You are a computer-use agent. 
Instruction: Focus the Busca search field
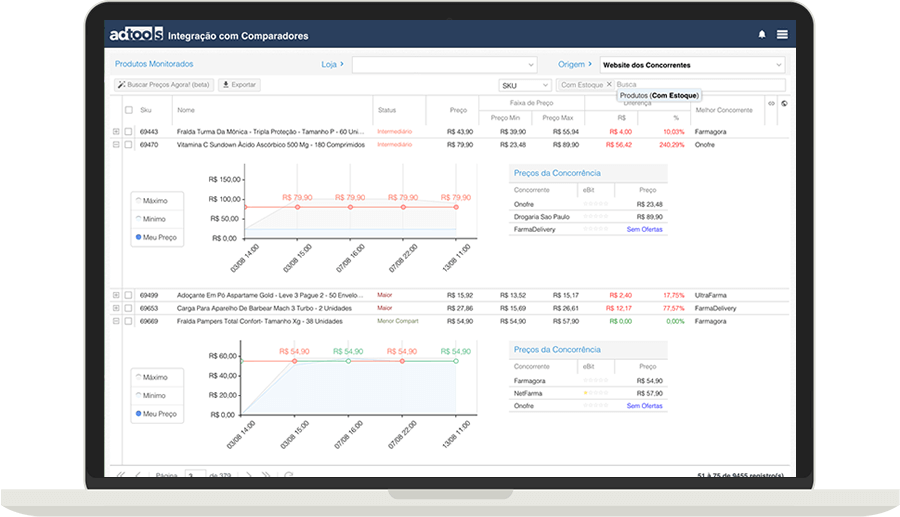pyautogui.click(x=700, y=84)
